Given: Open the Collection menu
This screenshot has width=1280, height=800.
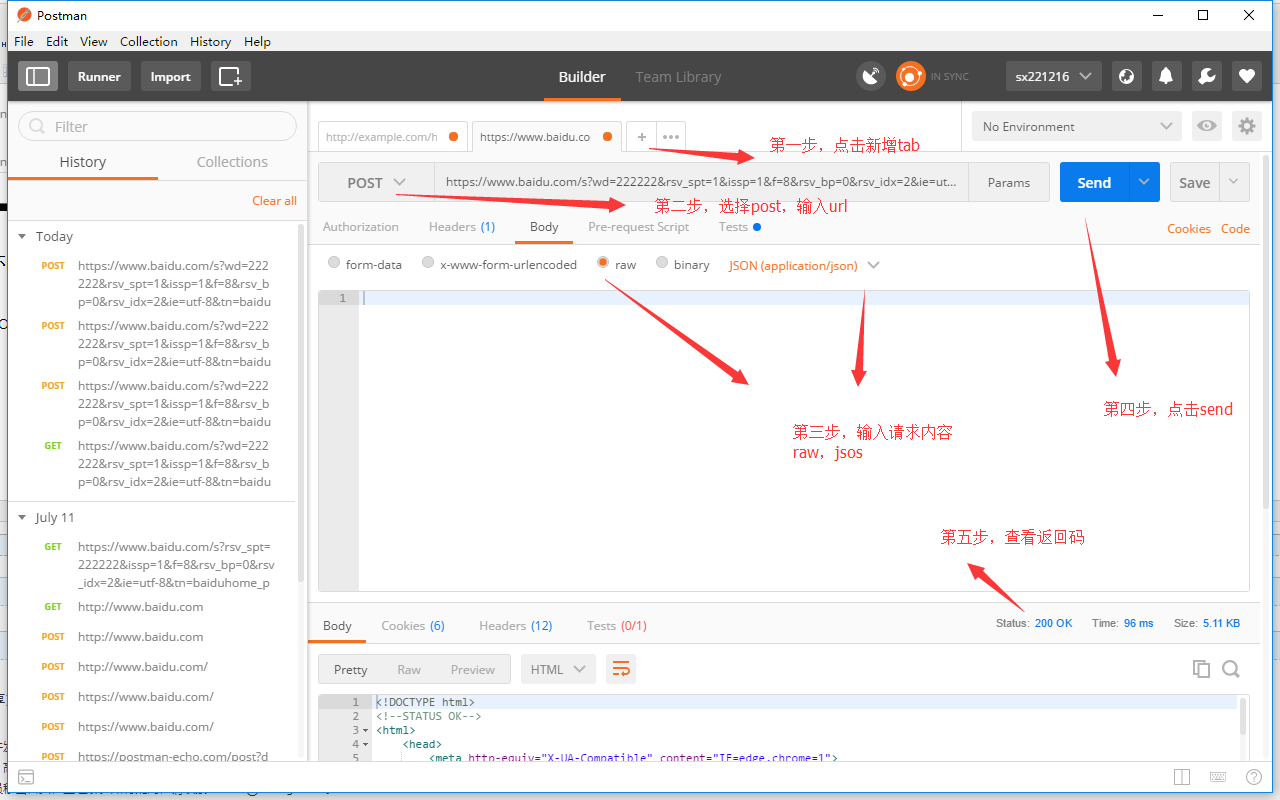Looking at the screenshot, I should pyautogui.click(x=149, y=41).
